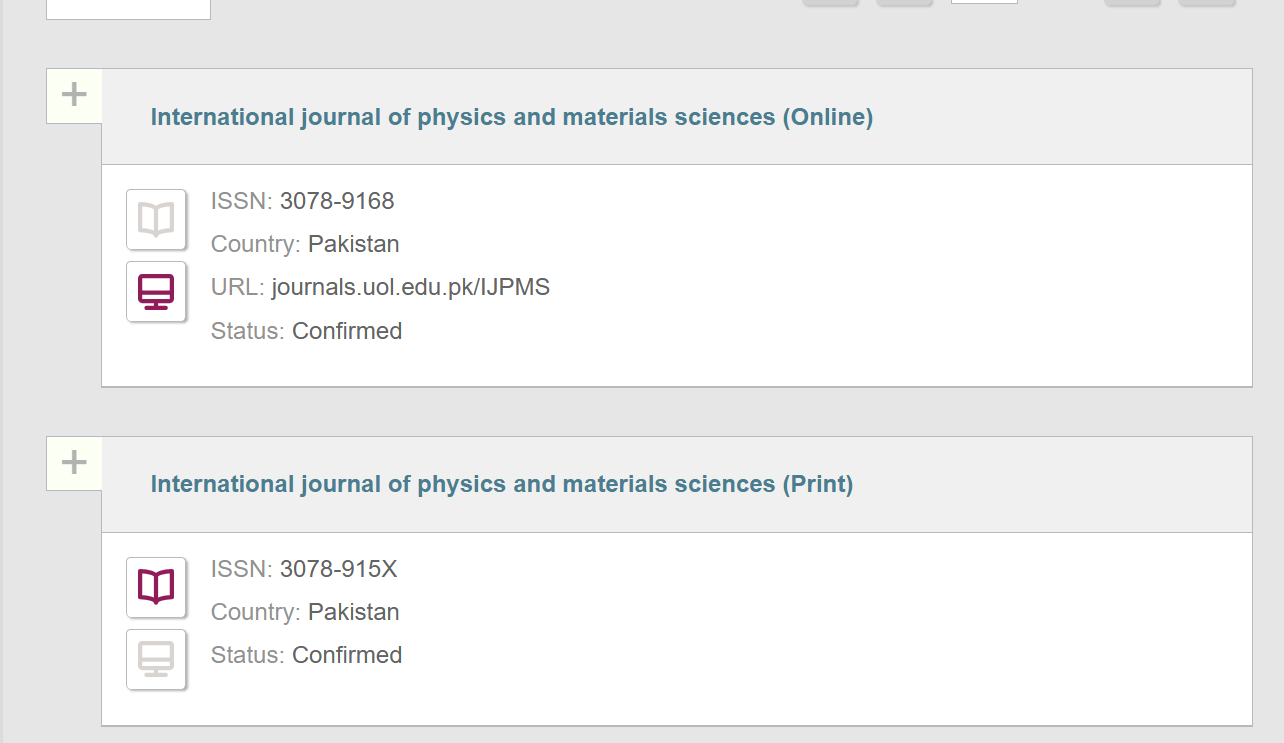Expand the Online journal record with plus icon

[74, 95]
